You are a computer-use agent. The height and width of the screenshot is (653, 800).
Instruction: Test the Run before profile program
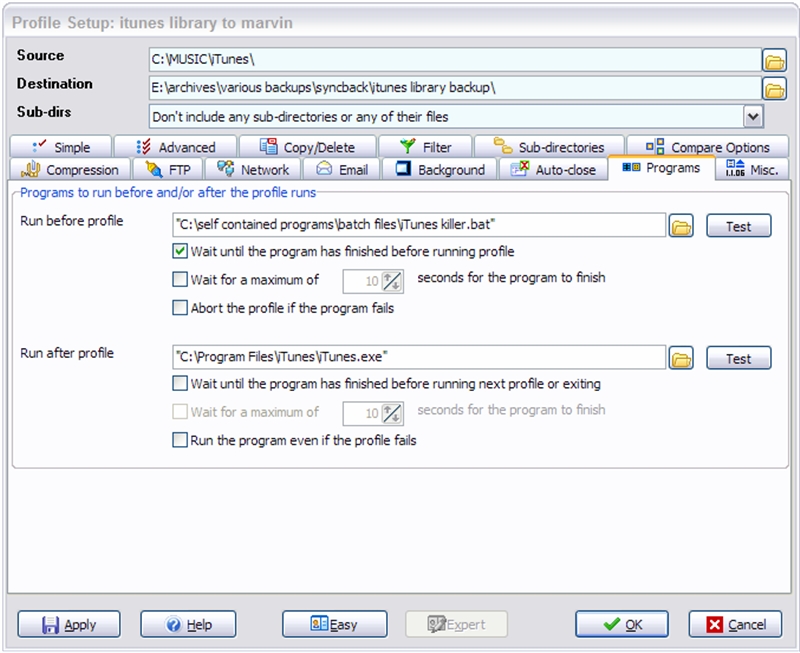coord(739,226)
